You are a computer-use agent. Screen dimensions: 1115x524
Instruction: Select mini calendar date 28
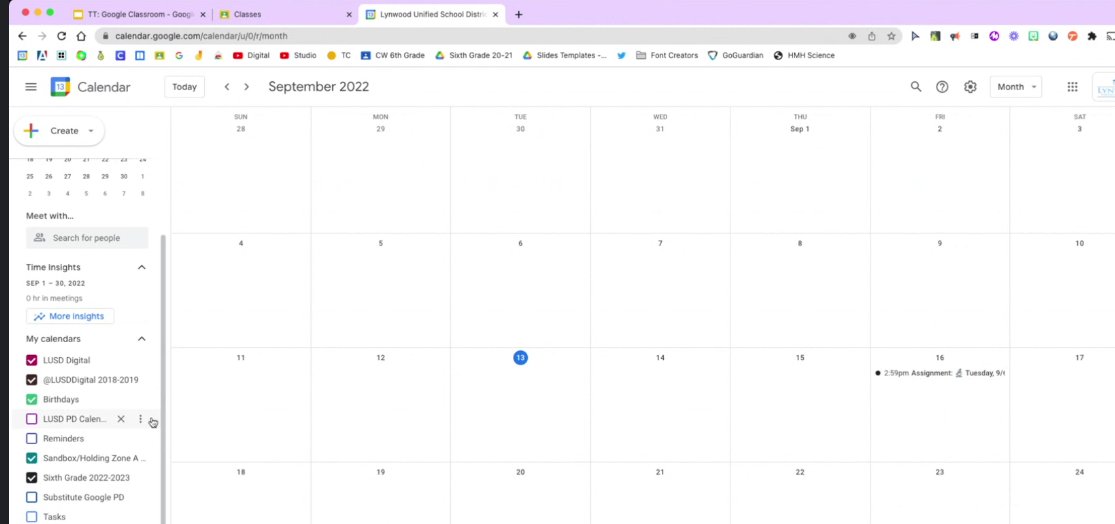click(86, 176)
